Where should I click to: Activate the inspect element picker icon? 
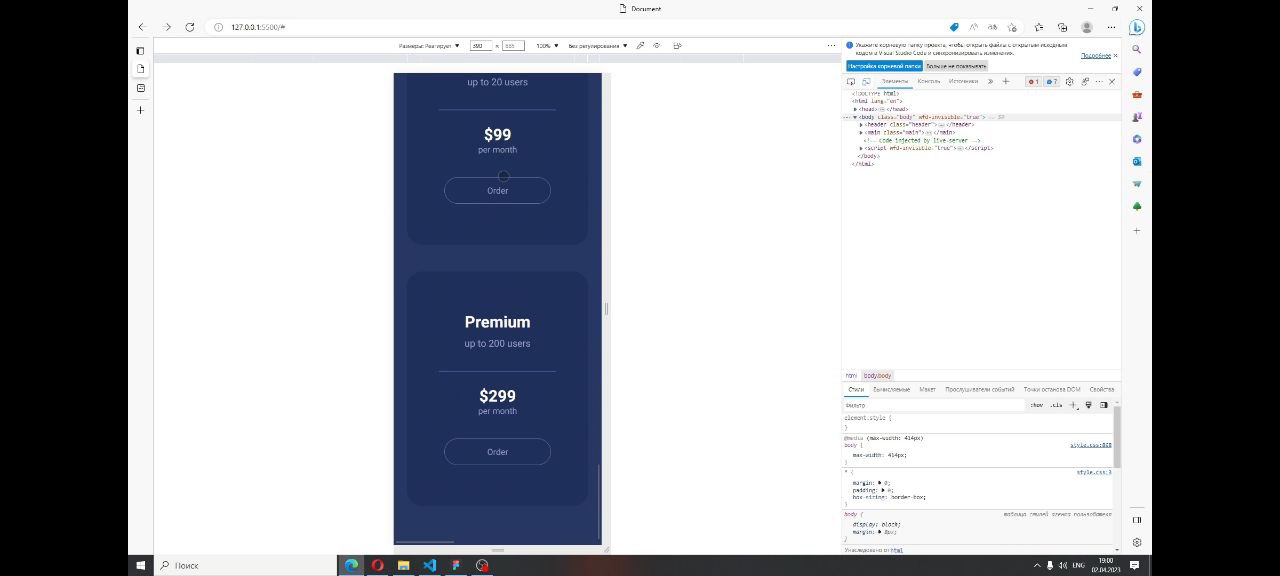(x=851, y=82)
